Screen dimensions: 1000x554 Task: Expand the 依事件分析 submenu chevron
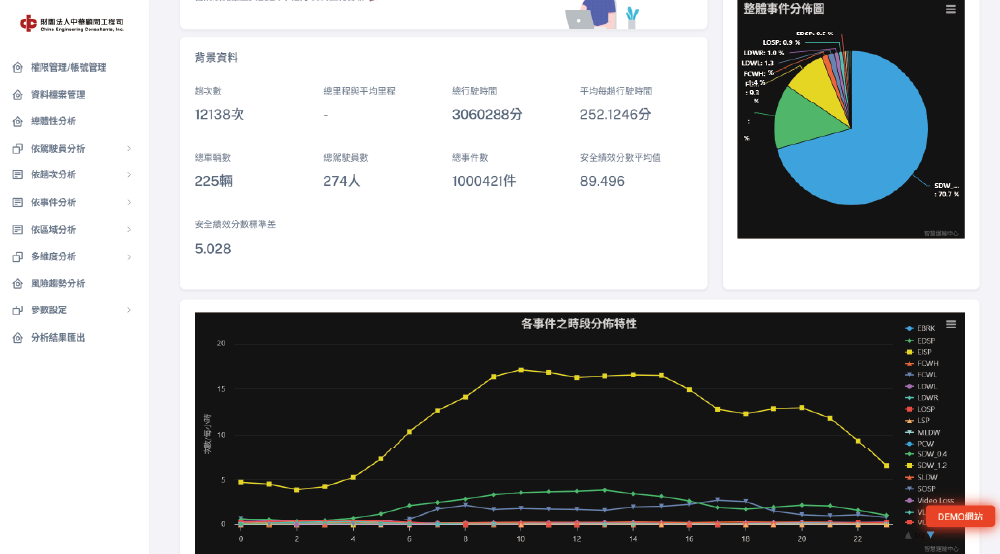coord(129,203)
